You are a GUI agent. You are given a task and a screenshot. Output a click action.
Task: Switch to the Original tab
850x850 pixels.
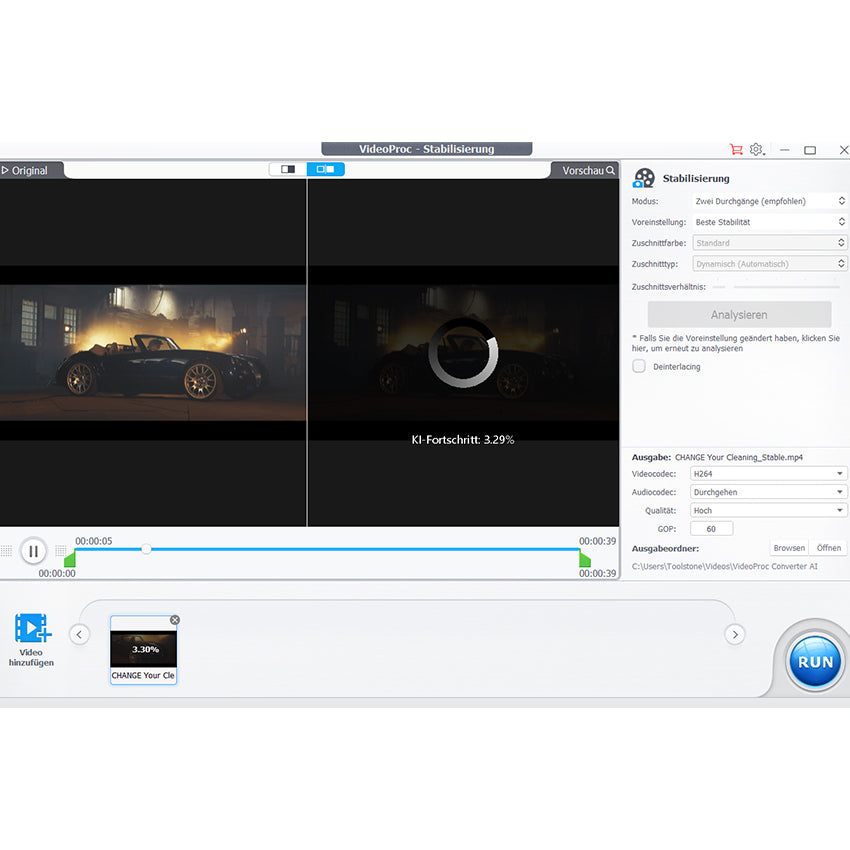point(28,170)
